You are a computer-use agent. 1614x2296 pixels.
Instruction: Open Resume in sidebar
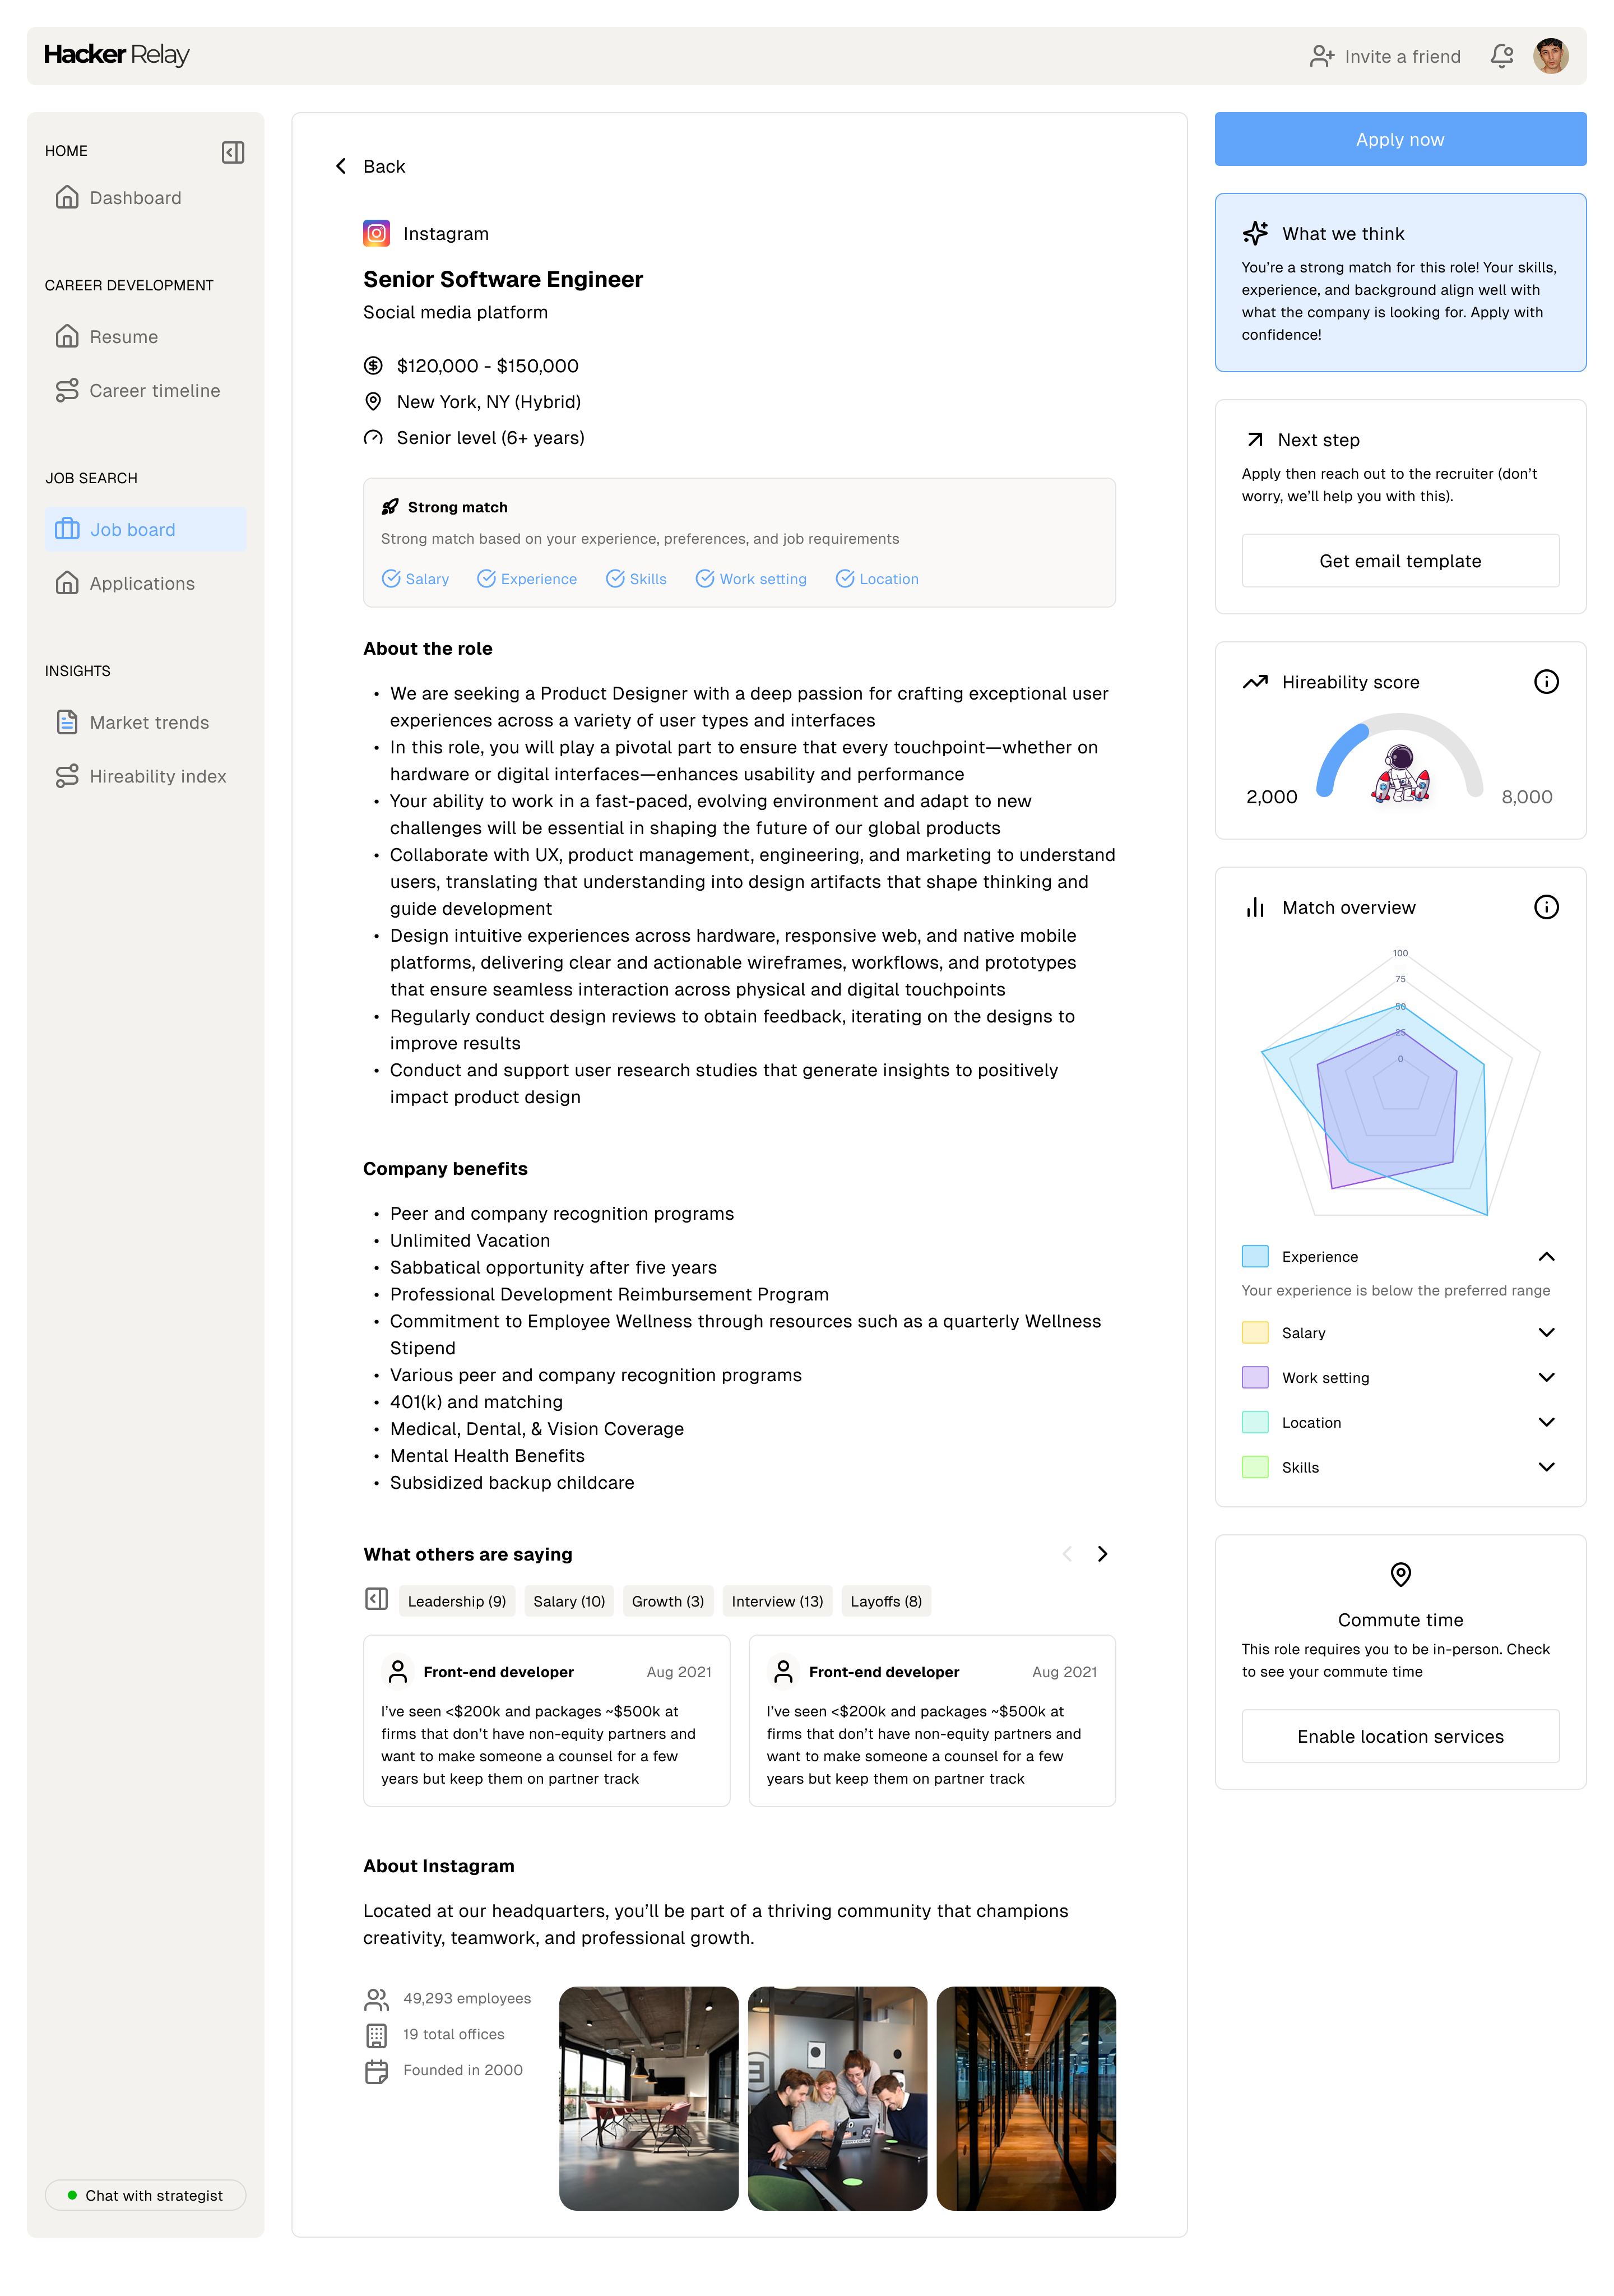tap(145, 337)
